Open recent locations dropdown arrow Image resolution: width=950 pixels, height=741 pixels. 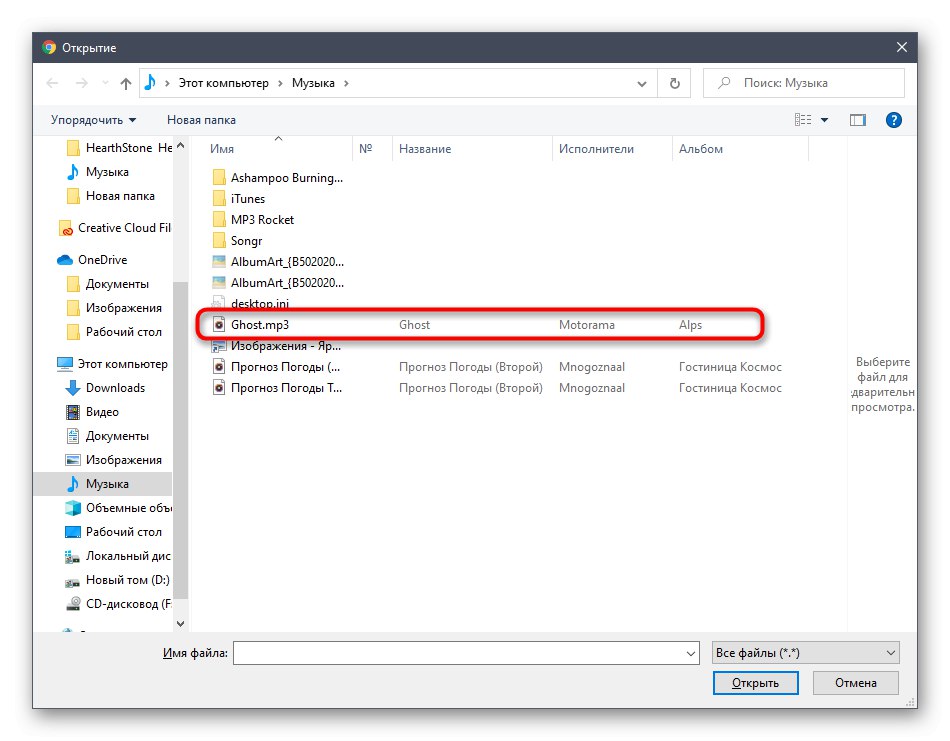tap(105, 83)
